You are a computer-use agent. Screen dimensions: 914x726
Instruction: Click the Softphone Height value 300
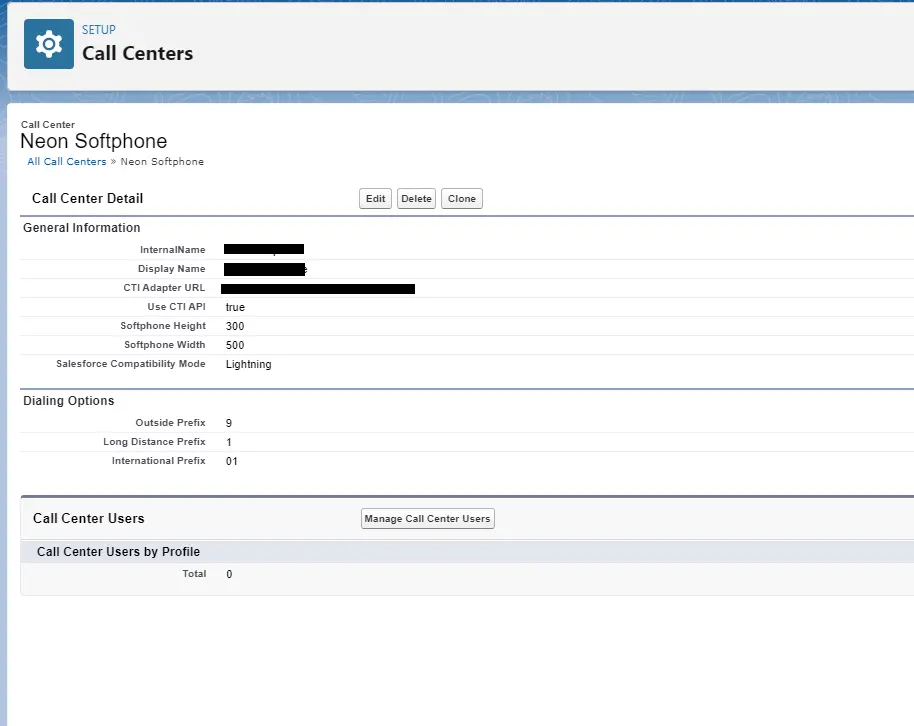[235, 326]
